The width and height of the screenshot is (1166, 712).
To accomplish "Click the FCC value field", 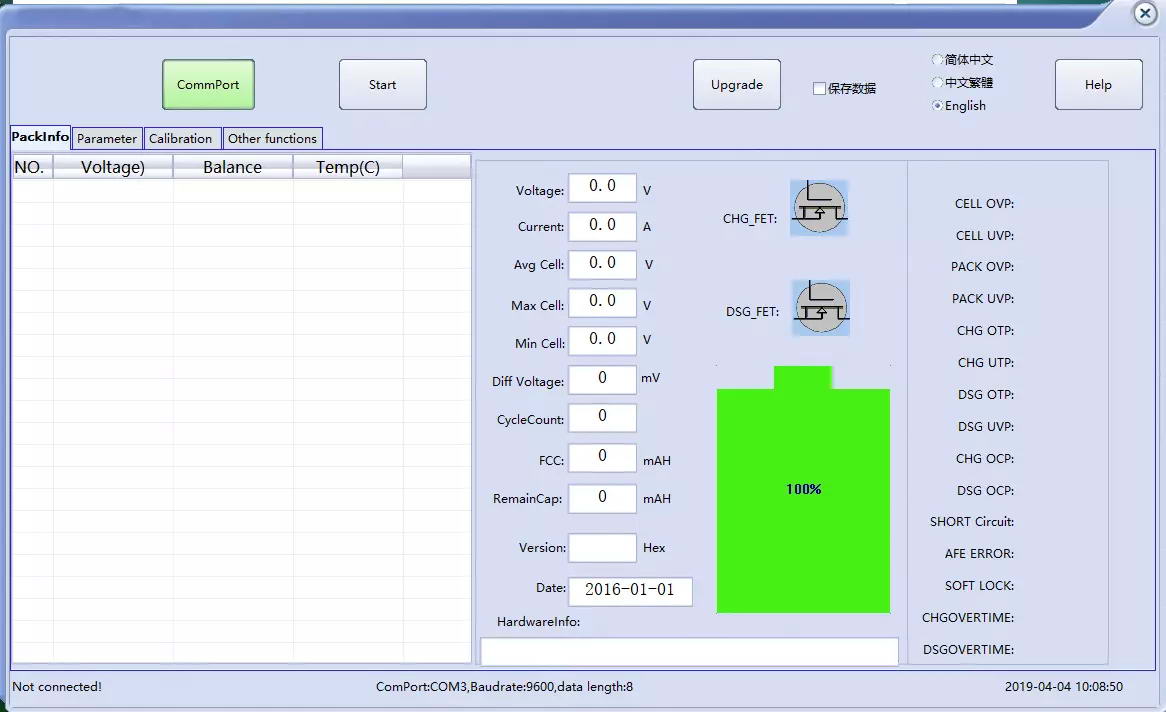I will 602,458.
